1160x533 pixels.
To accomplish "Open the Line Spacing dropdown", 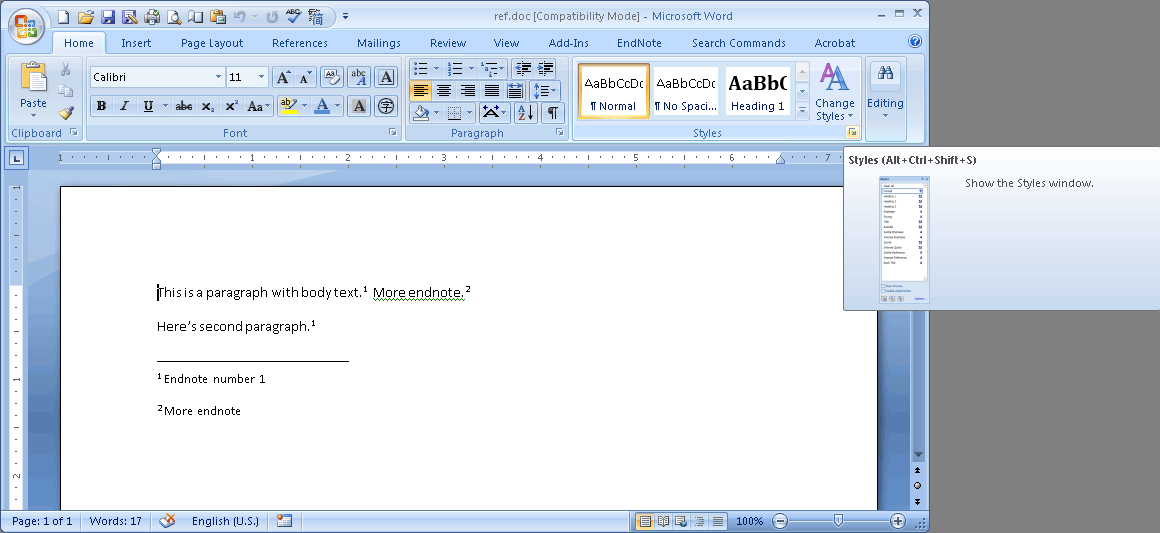I will coord(544,91).
